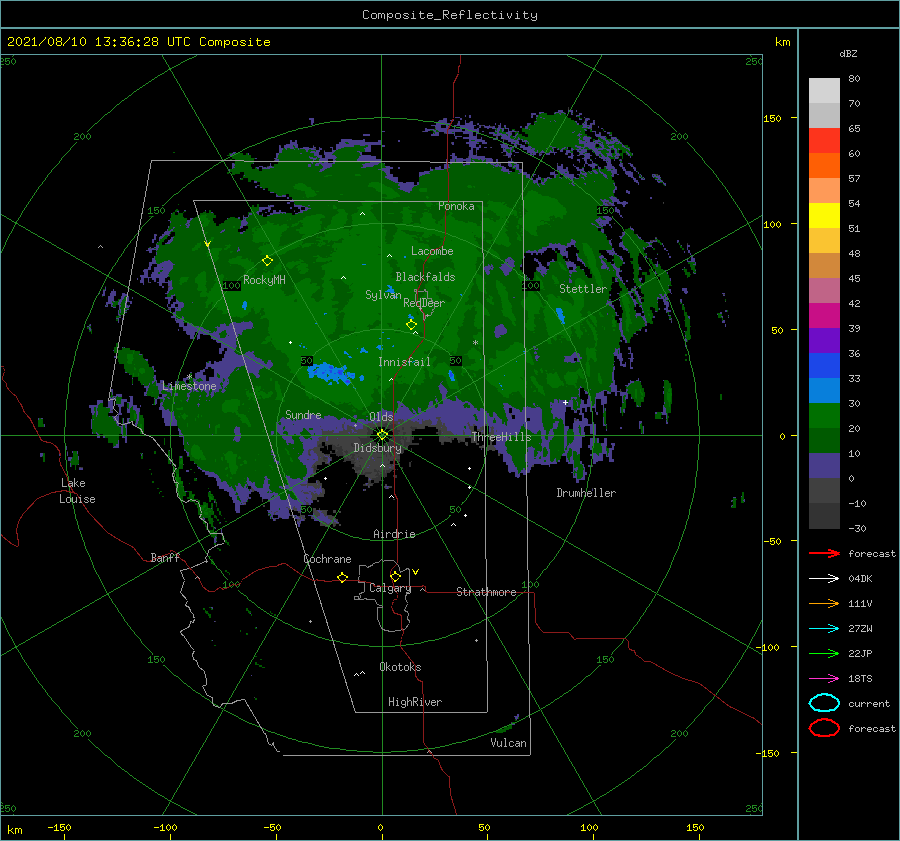900x841 pixels.
Task: Click the Stettler city label
Action: click(x=583, y=289)
